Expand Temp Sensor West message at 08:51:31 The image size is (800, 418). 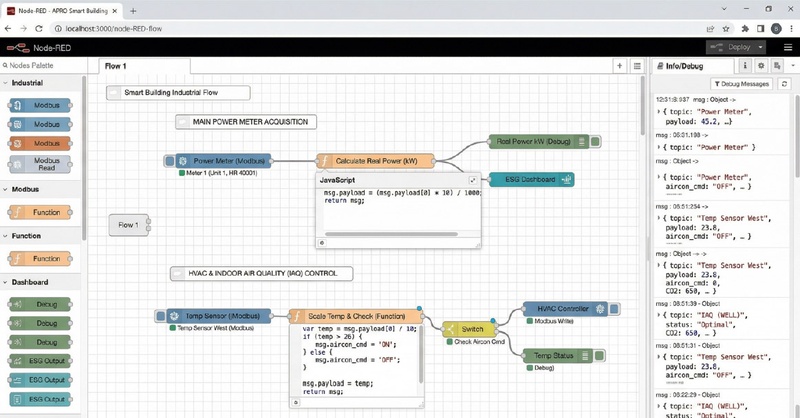click(x=659, y=357)
